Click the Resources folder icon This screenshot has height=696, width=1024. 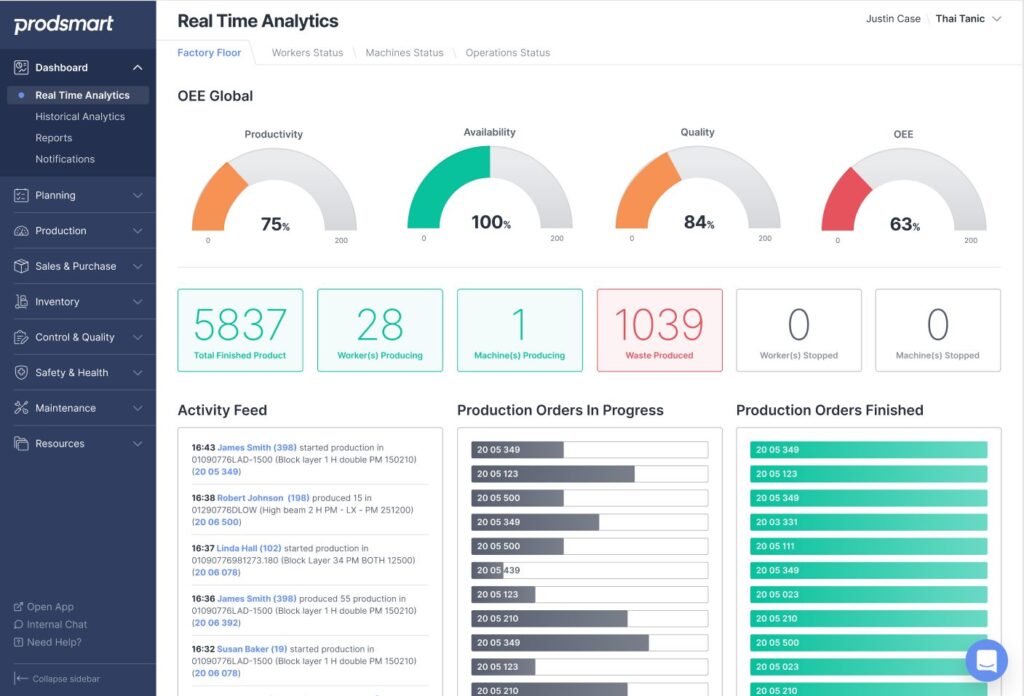click(x=22, y=443)
